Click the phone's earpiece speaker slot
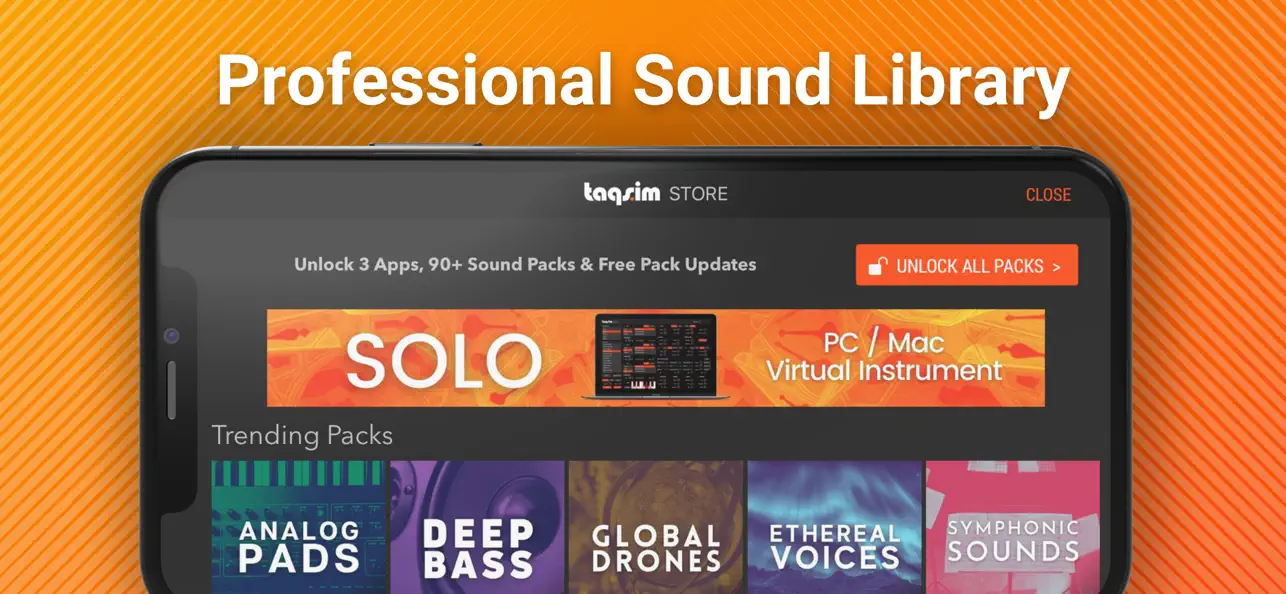1286x594 pixels. [171, 390]
